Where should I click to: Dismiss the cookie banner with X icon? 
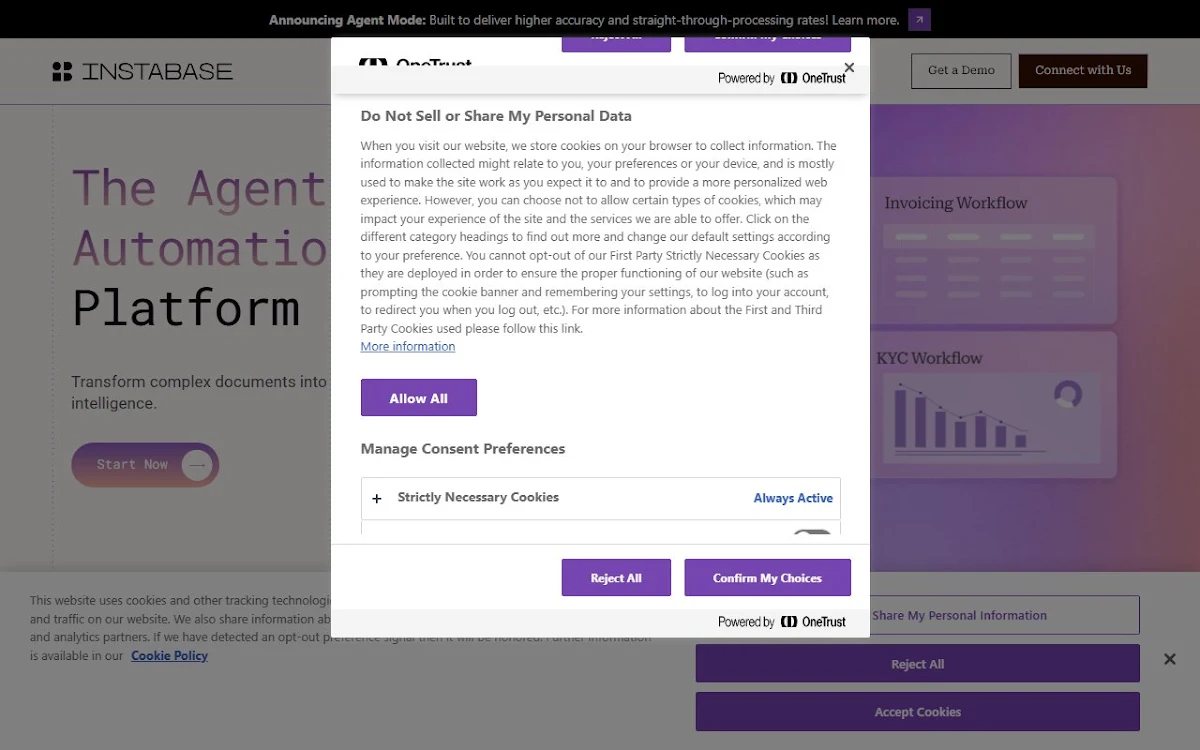(1170, 659)
